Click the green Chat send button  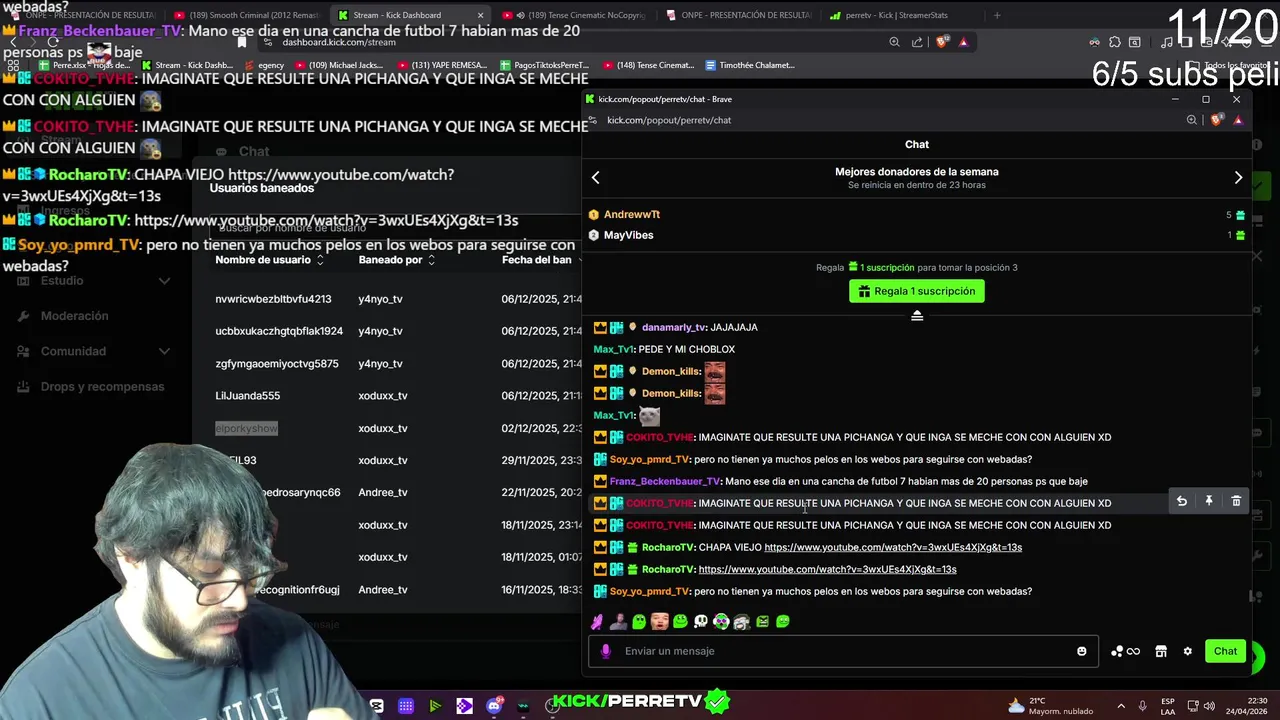(x=1225, y=651)
